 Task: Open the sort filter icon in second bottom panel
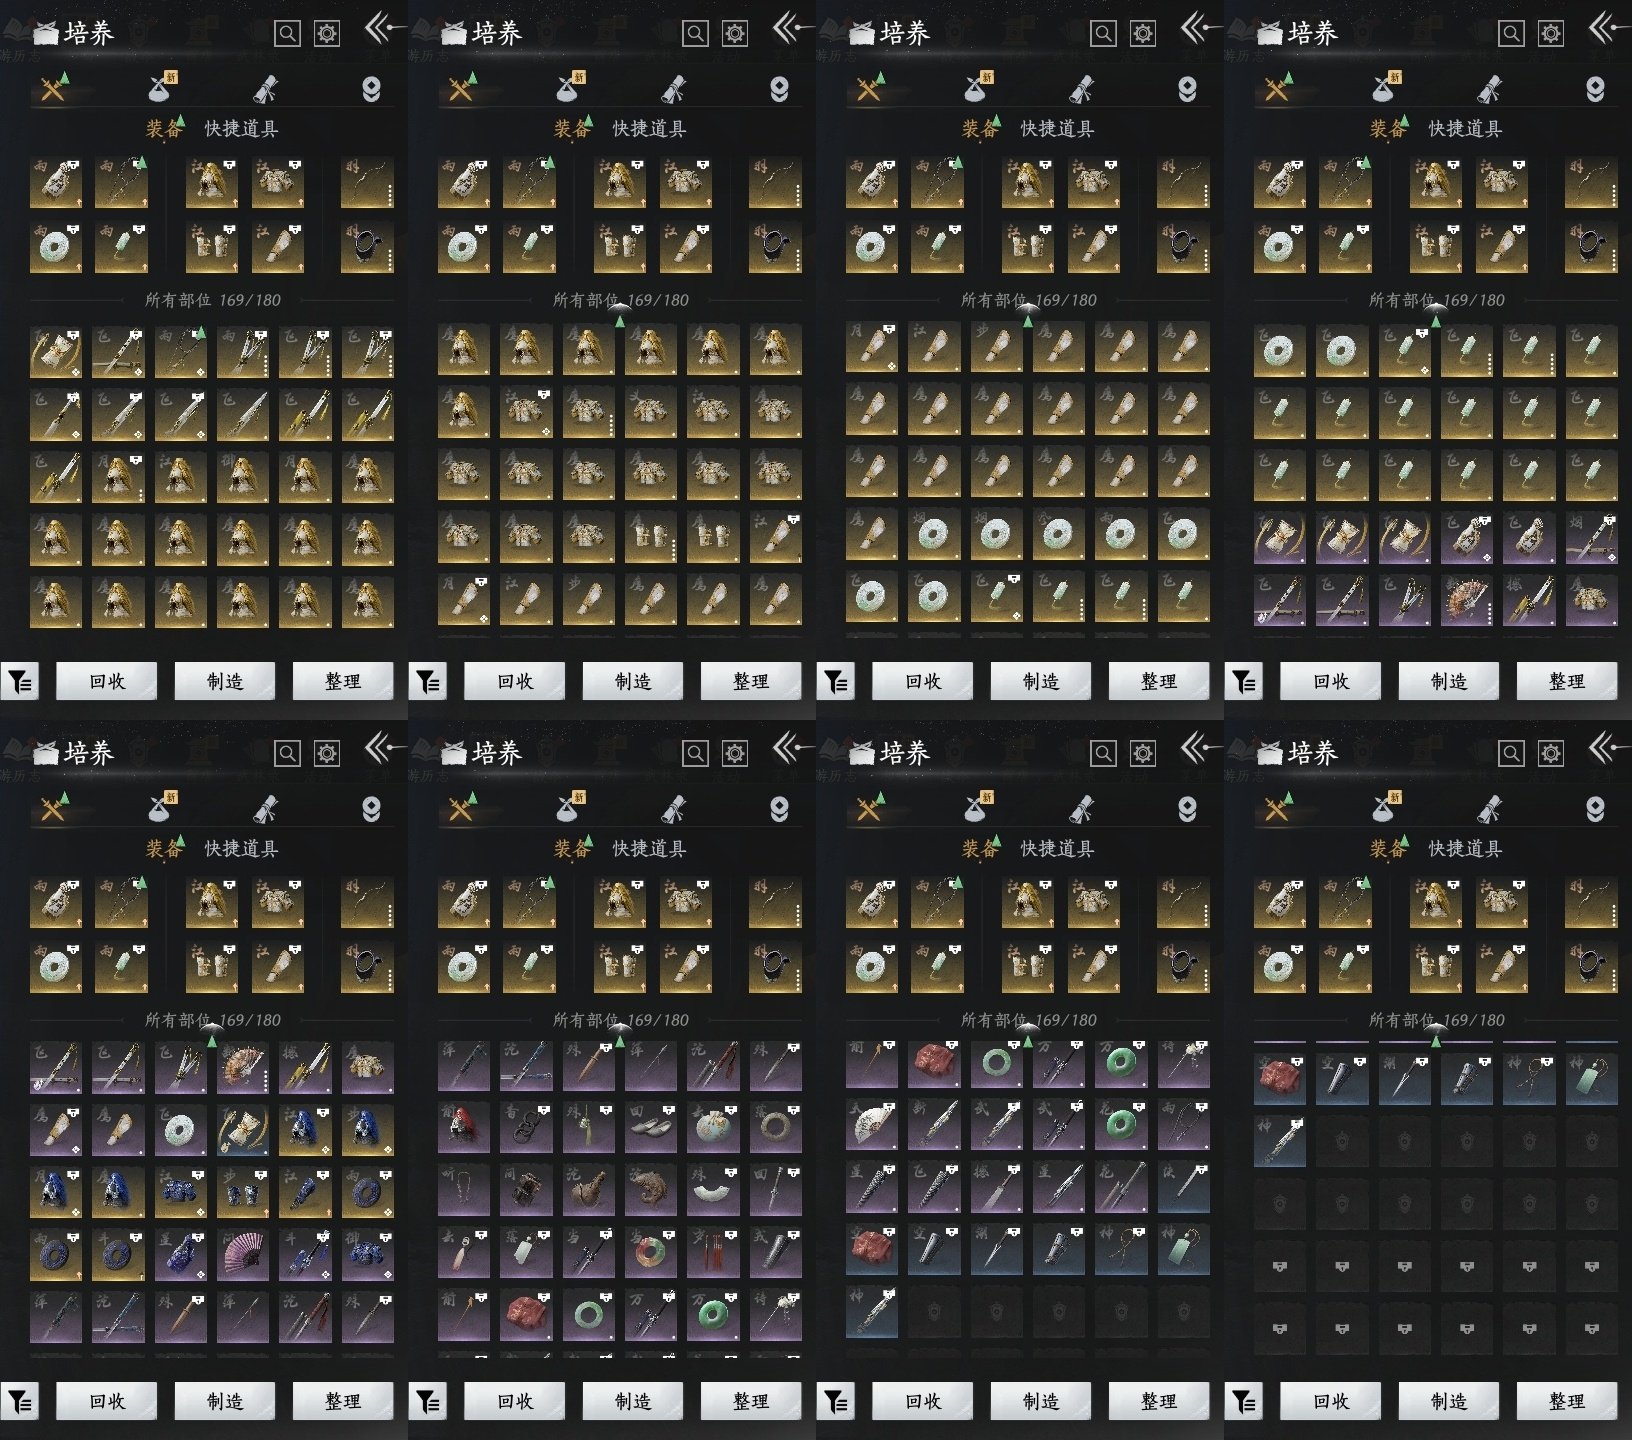(x=428, y=1402)
